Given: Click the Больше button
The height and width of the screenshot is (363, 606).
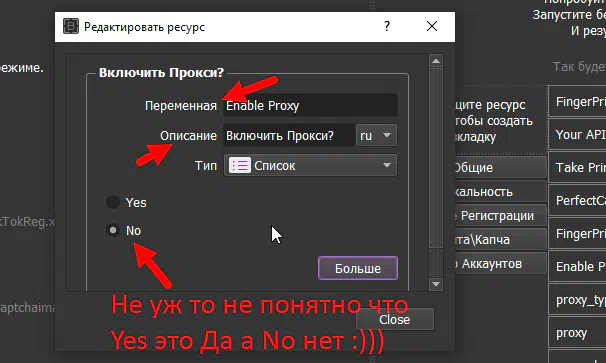Looking at the screenshot, I should [358, 268].
